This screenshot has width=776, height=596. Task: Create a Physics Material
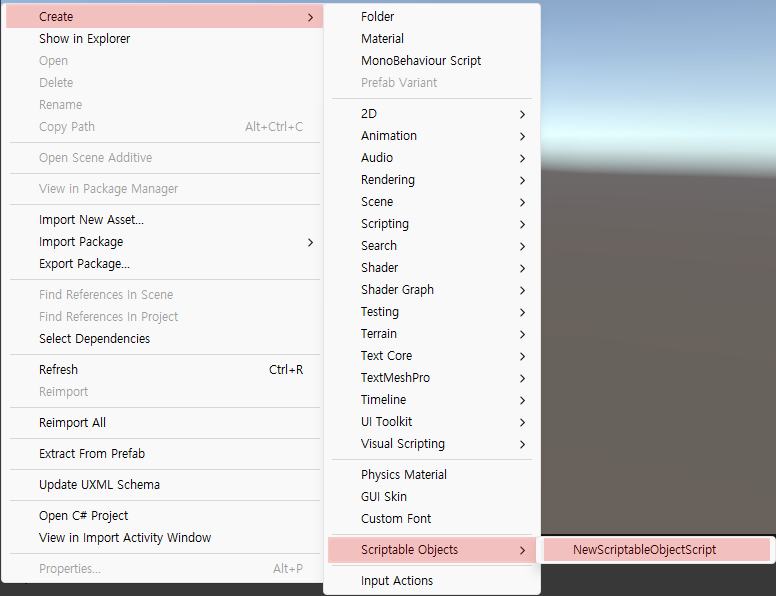click(x=432, y=475)
